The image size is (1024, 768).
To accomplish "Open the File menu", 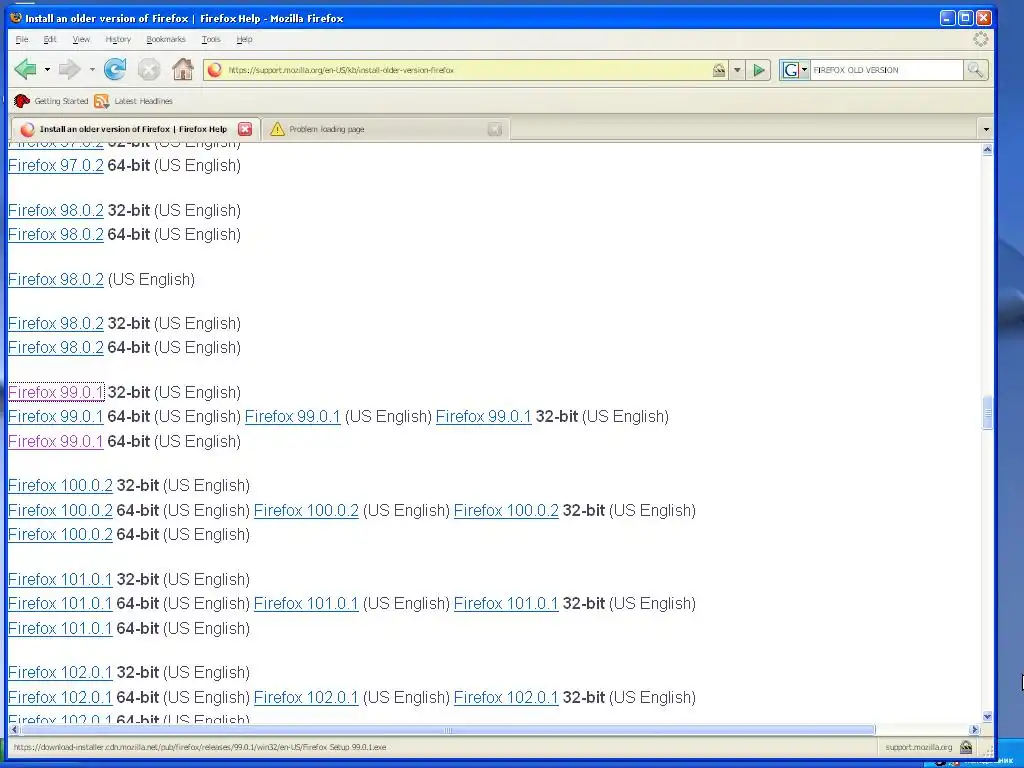I will (22, 39).
